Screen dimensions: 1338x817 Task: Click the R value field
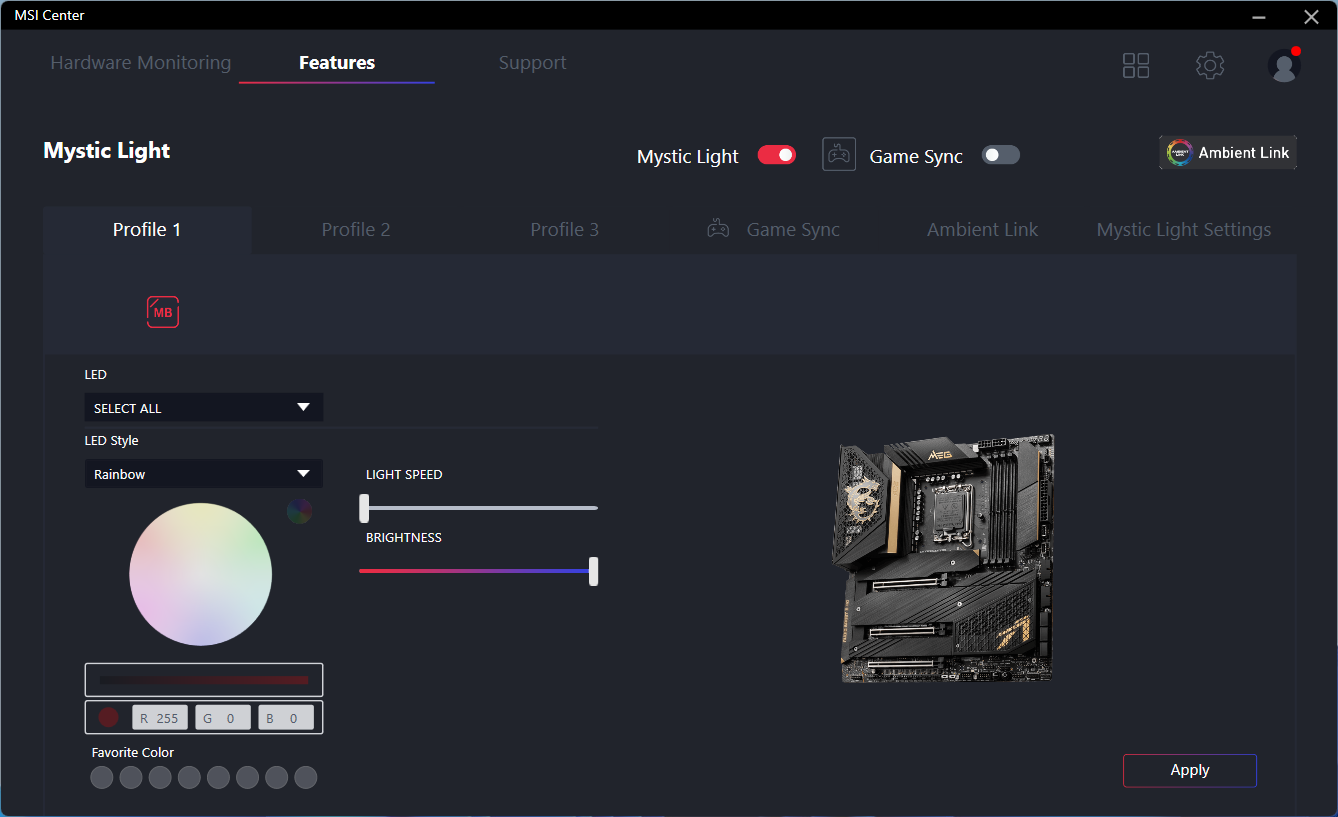coord(160,718)
